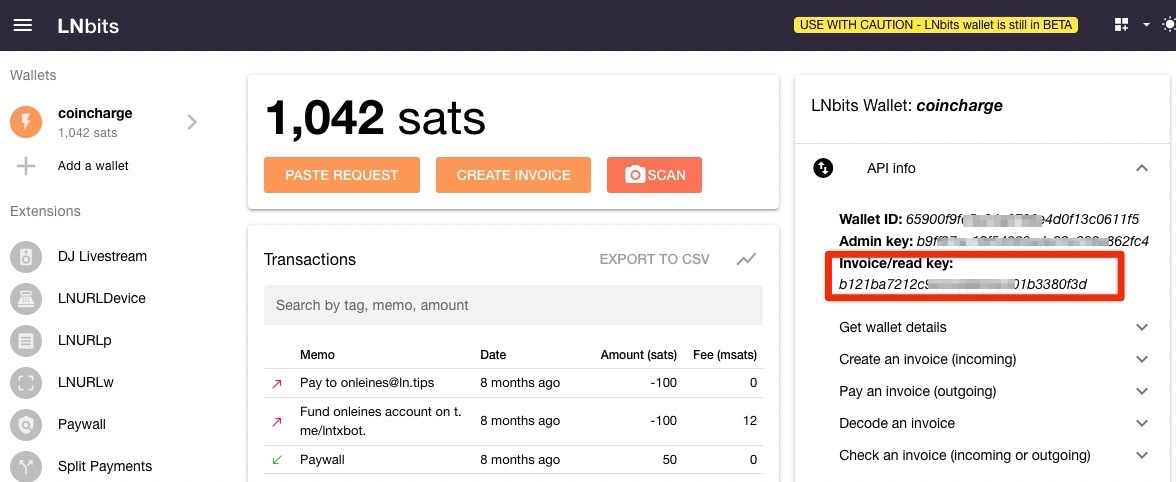The width and height of the screenshot is (1176, 482).
Task: Expand Pay an invoice (outgoing) section
Action: (1142, 391)
